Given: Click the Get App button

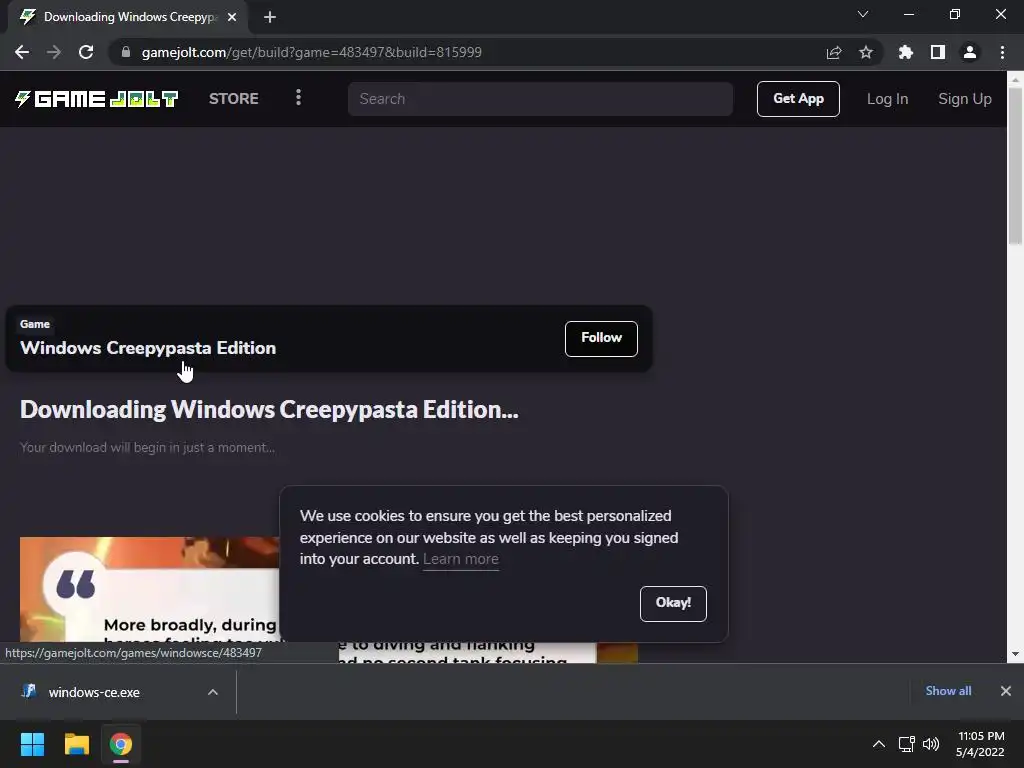Looking at the screenshot, I should 798,99.
